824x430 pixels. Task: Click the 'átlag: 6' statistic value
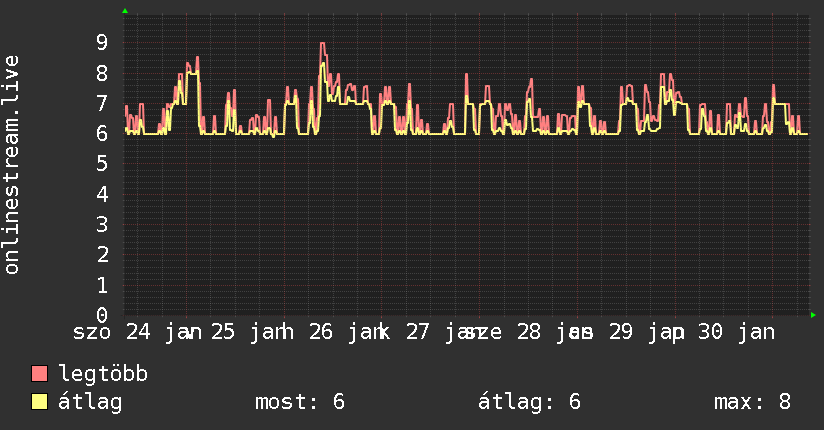pos(529,402)
